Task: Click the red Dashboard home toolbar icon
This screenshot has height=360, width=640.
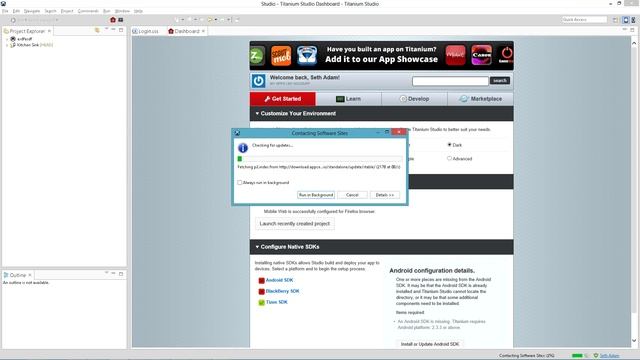Action: pyautogui.click(x=113, y=20)
